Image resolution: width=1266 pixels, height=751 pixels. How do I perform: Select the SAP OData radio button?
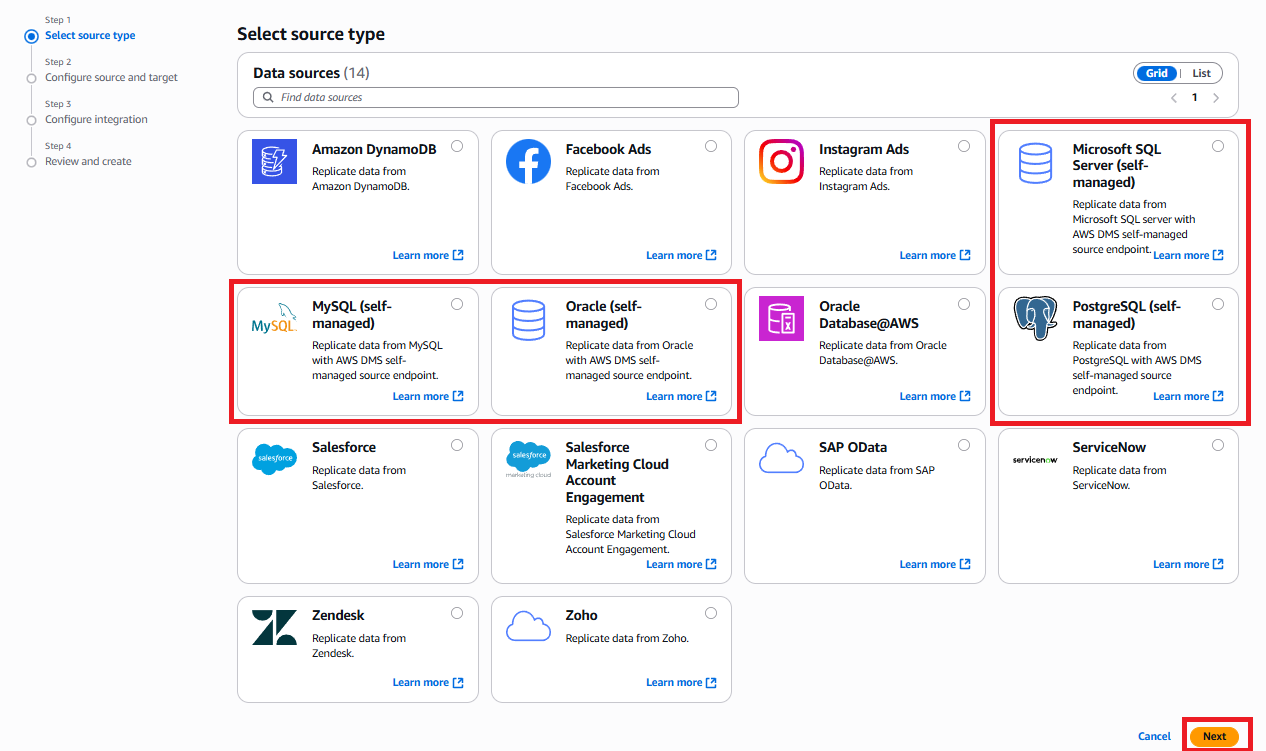tap(964, 445)
